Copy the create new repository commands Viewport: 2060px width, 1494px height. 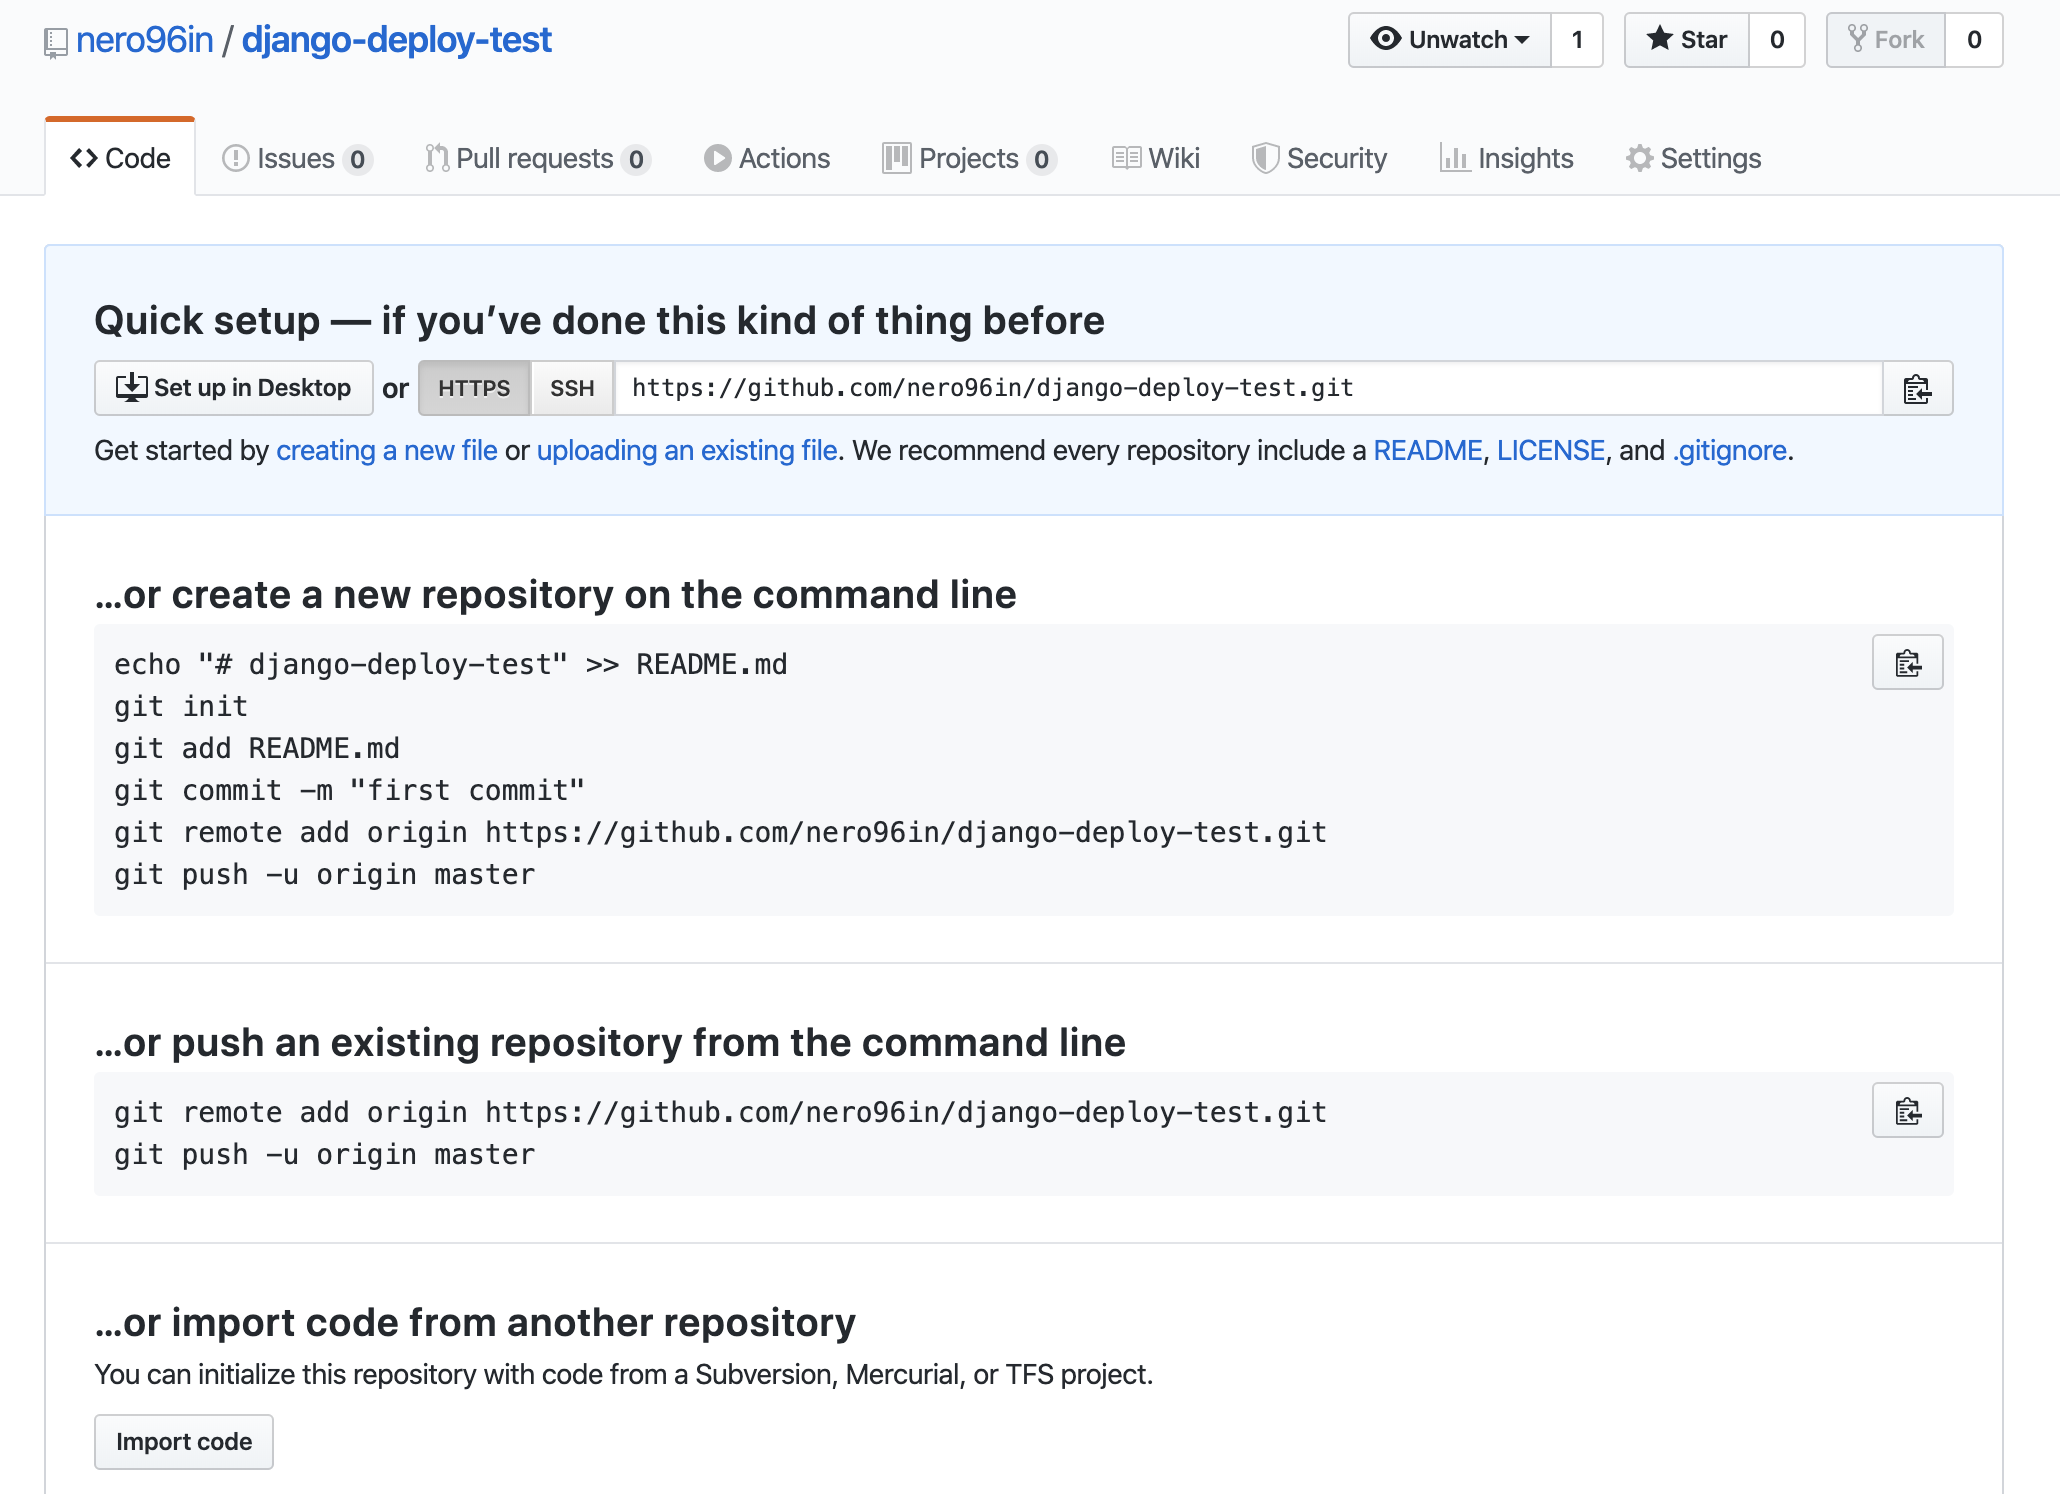click(1907, 663)
